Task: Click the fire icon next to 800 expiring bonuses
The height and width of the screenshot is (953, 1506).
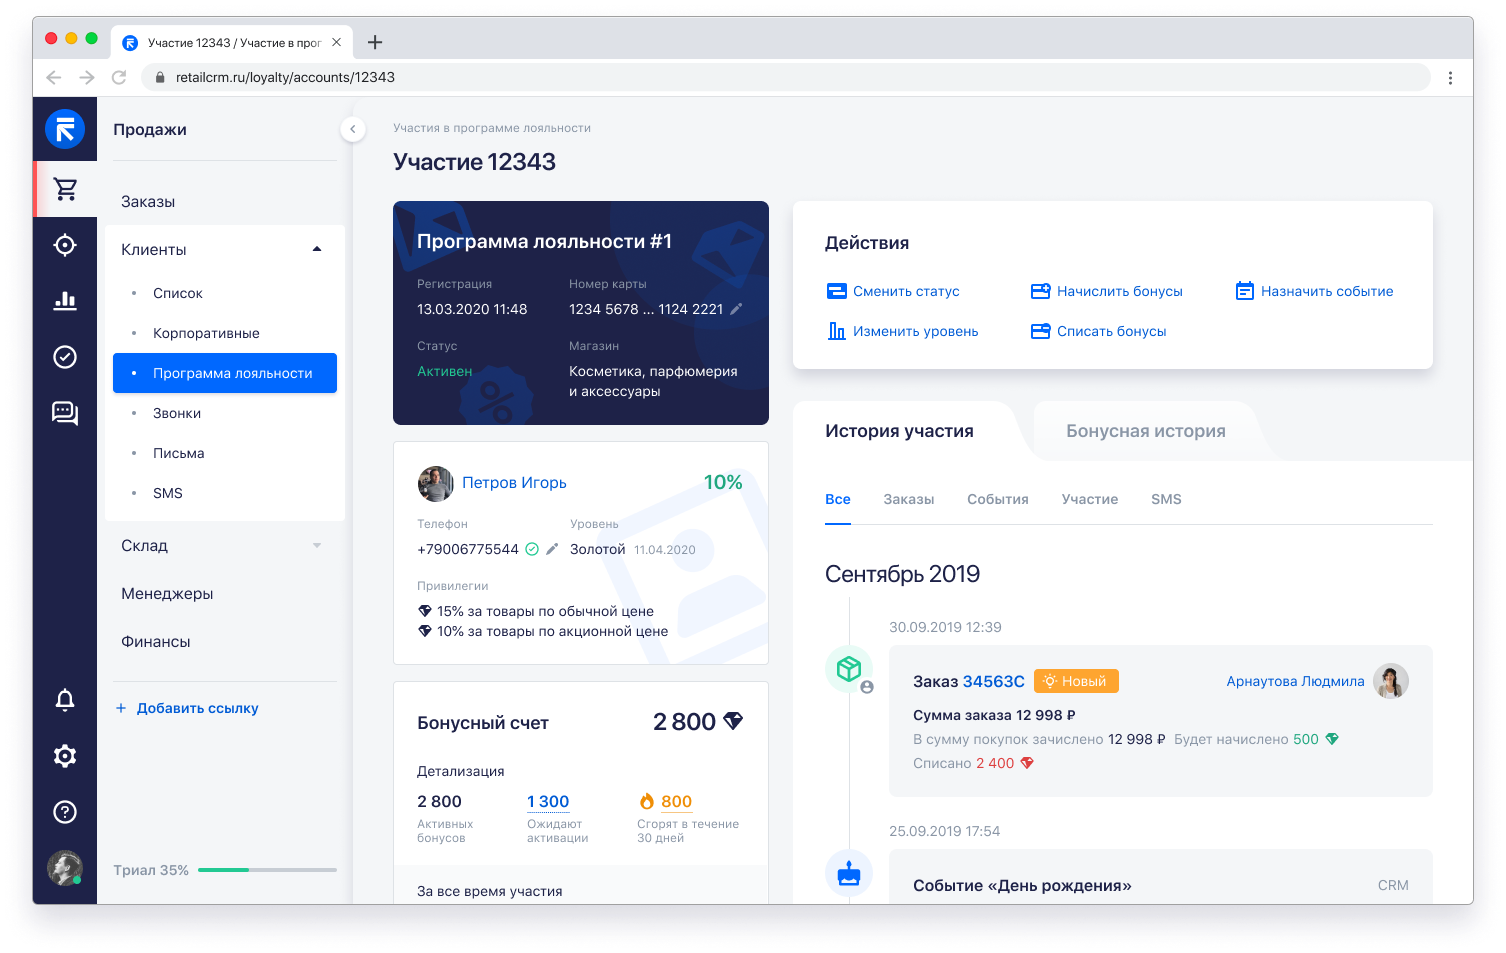Action: pos(649,800)
